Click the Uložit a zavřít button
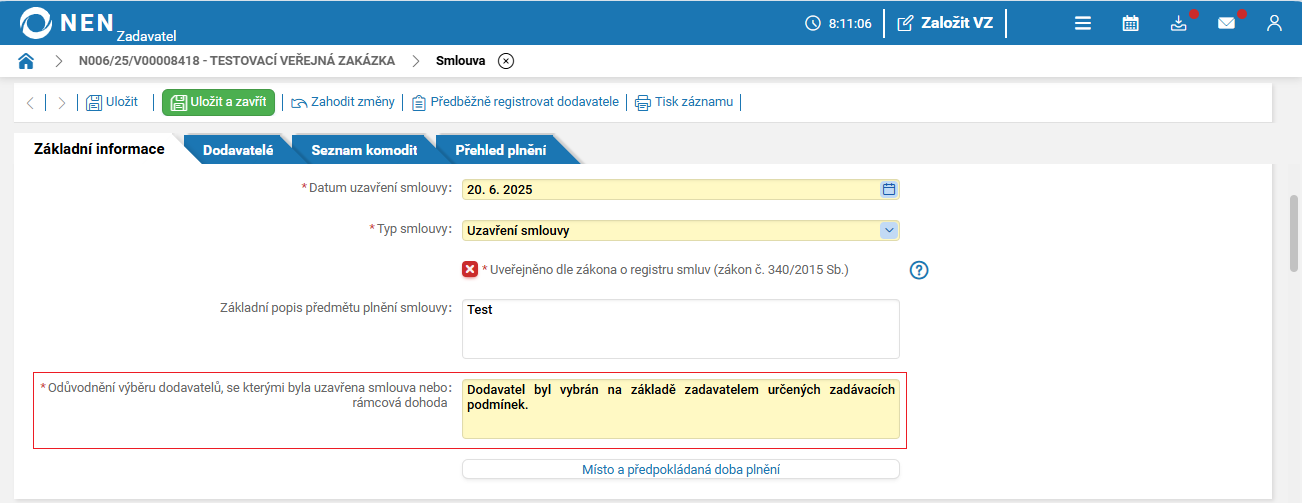The height and width of the screenshot is (503, 1302). [x=218, y=102]
